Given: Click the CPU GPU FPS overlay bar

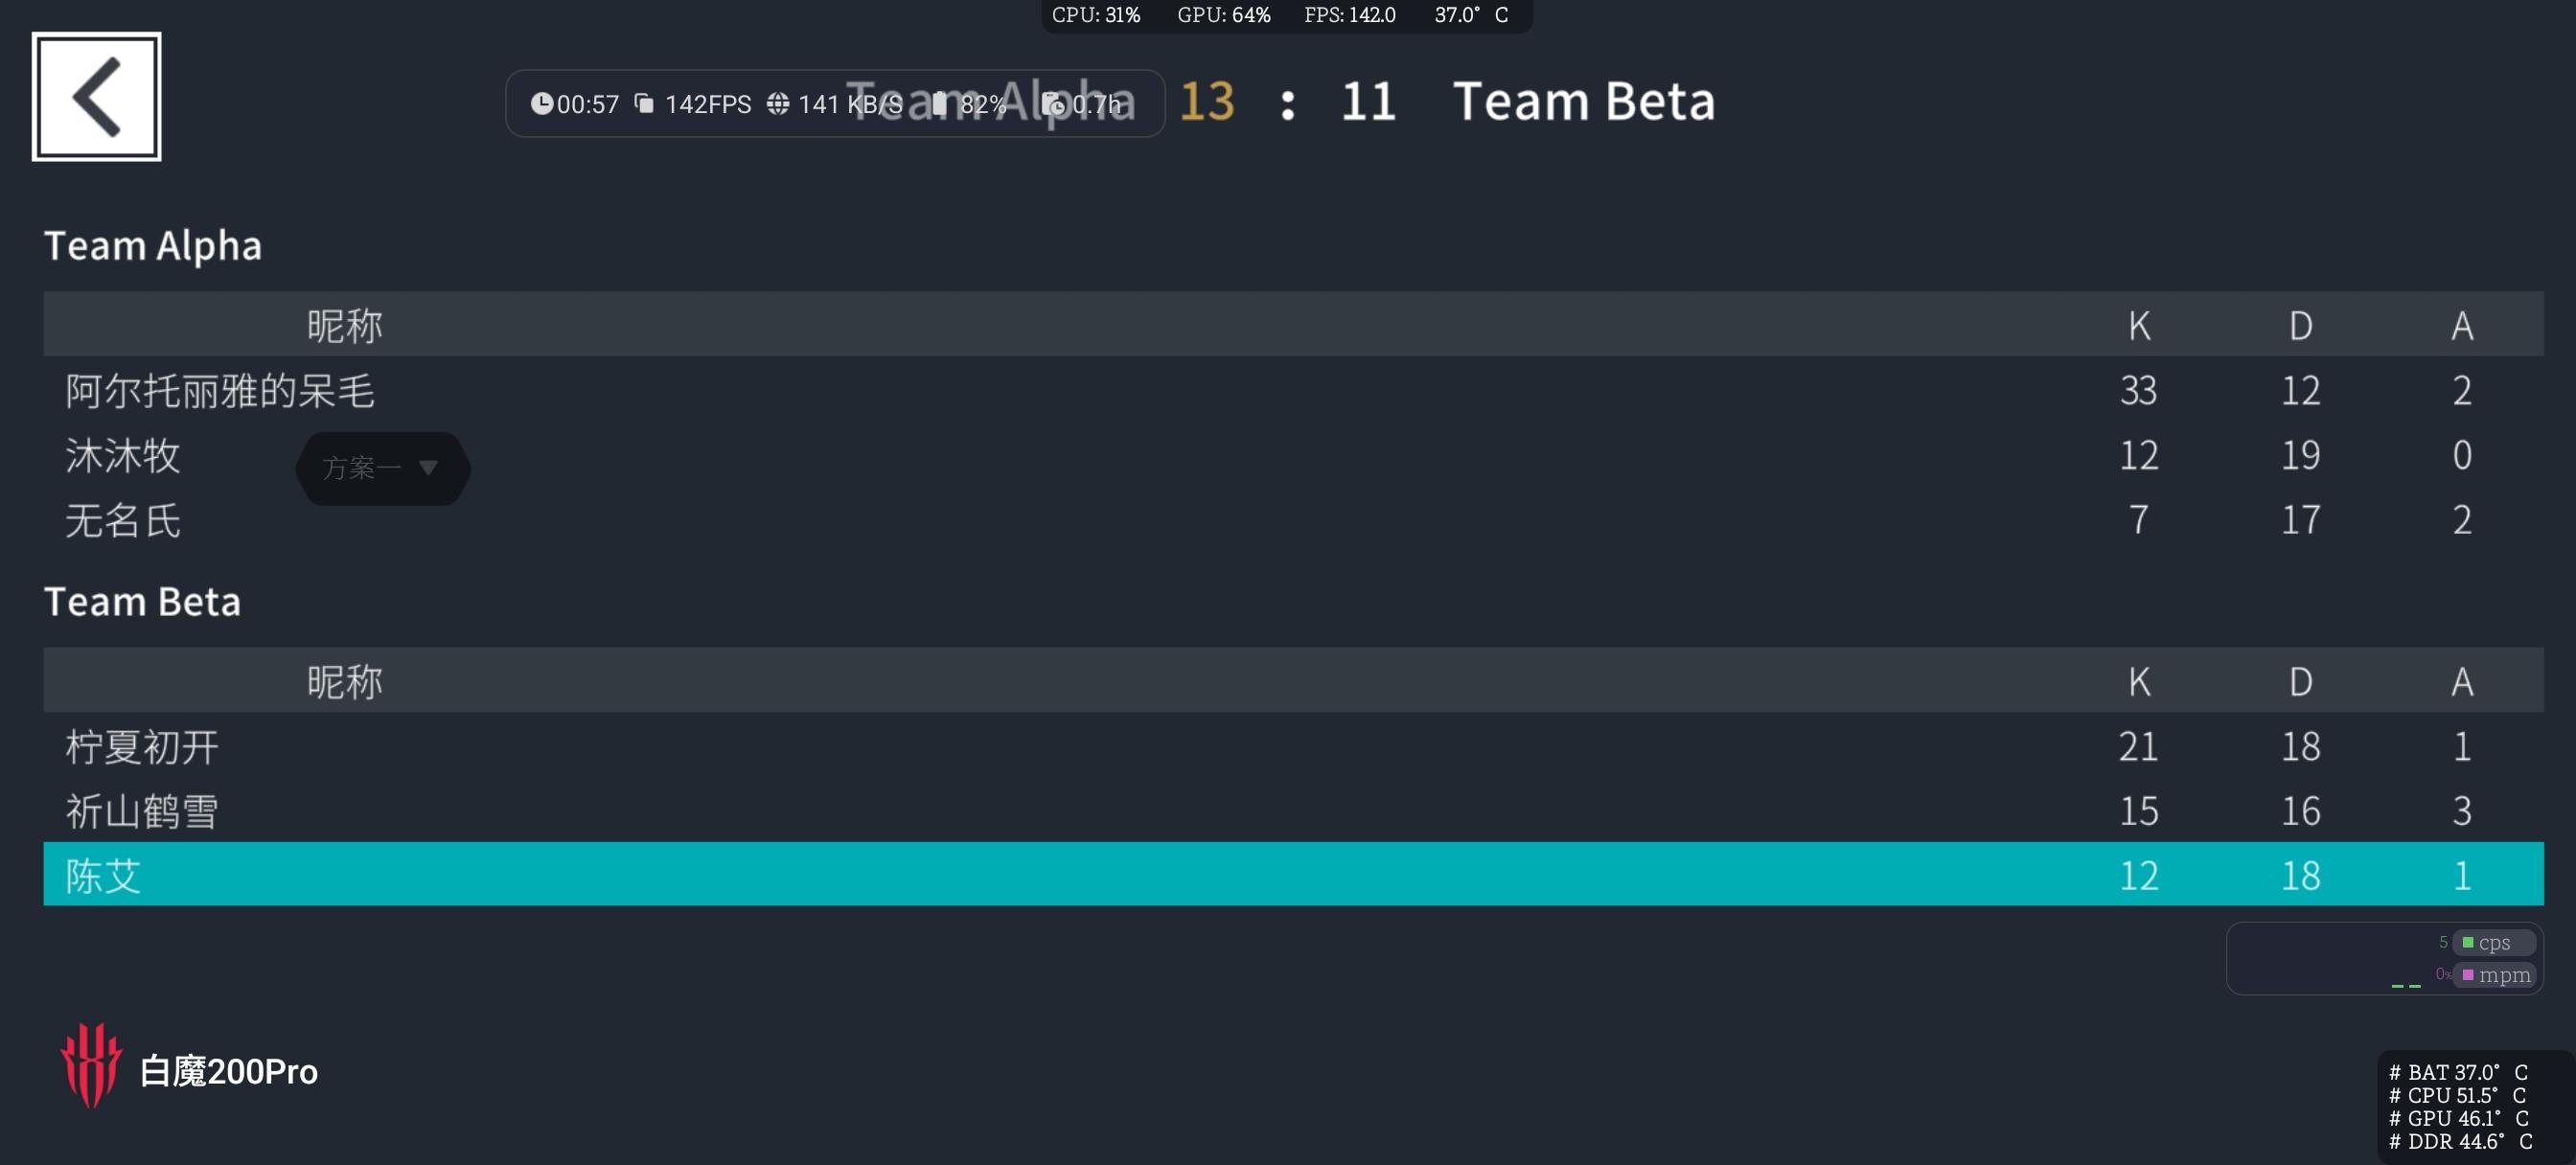Looking at the screenshot, I should (1287, 15).
